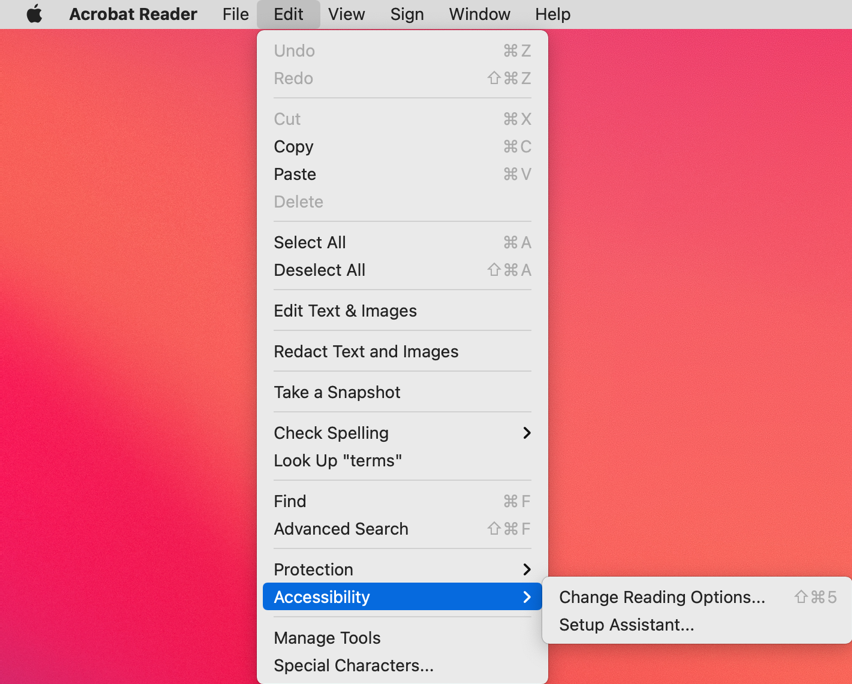Open the File menu
Screen dimensions: 852x684
[x=235, y=14]
